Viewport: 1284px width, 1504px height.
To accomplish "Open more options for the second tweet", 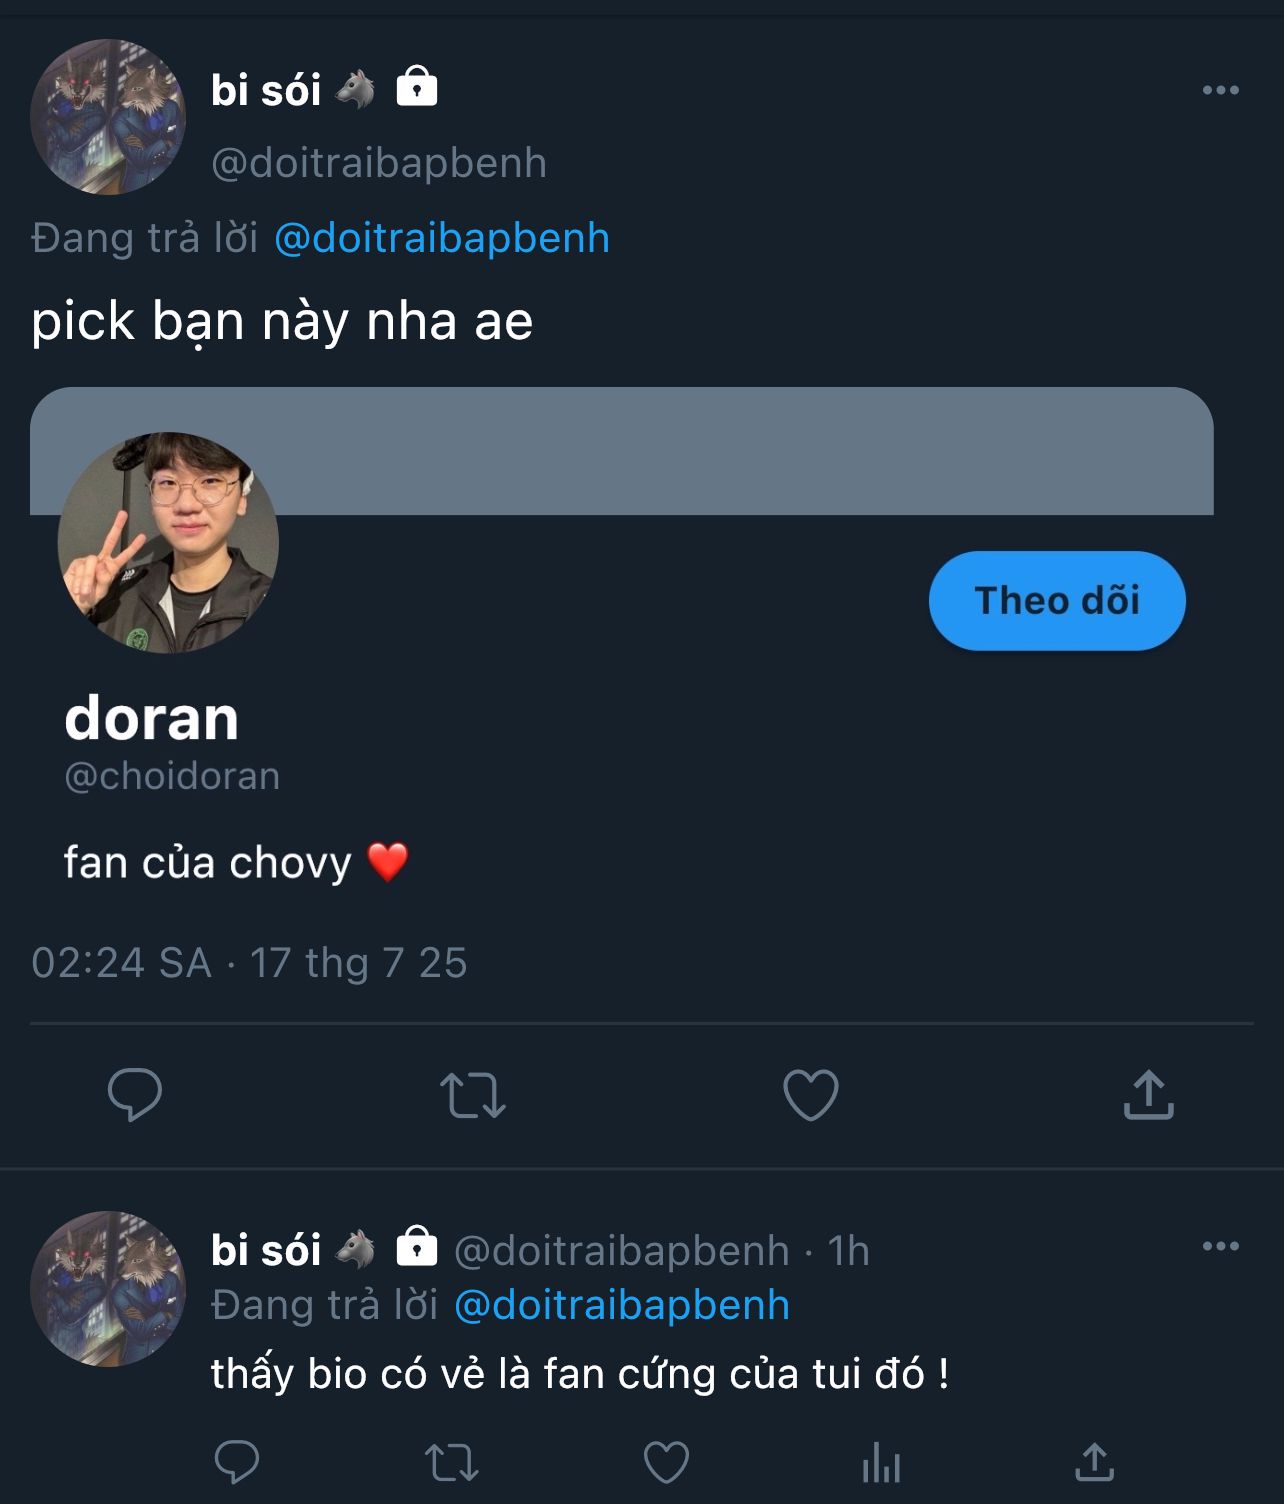I will pos(1220,1246).
